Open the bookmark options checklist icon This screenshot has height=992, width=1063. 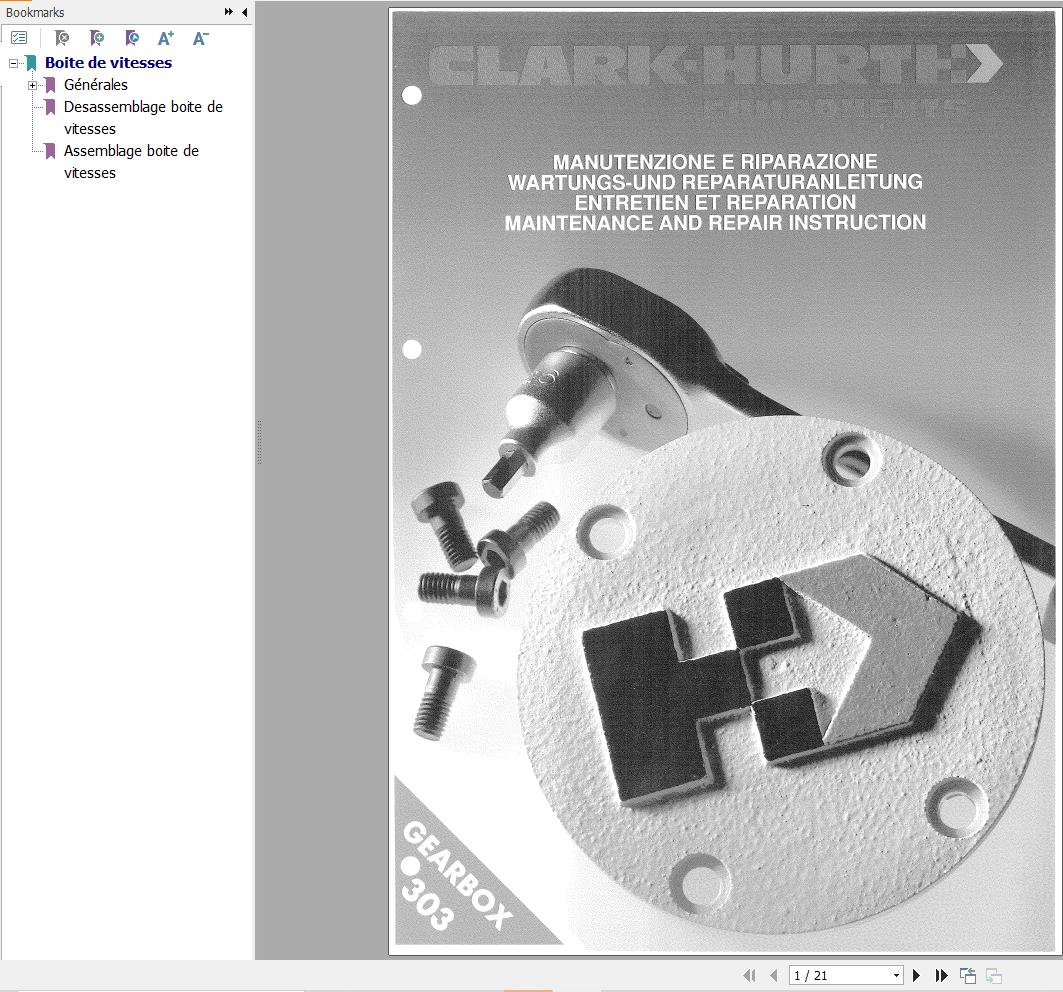click(19, 38)
